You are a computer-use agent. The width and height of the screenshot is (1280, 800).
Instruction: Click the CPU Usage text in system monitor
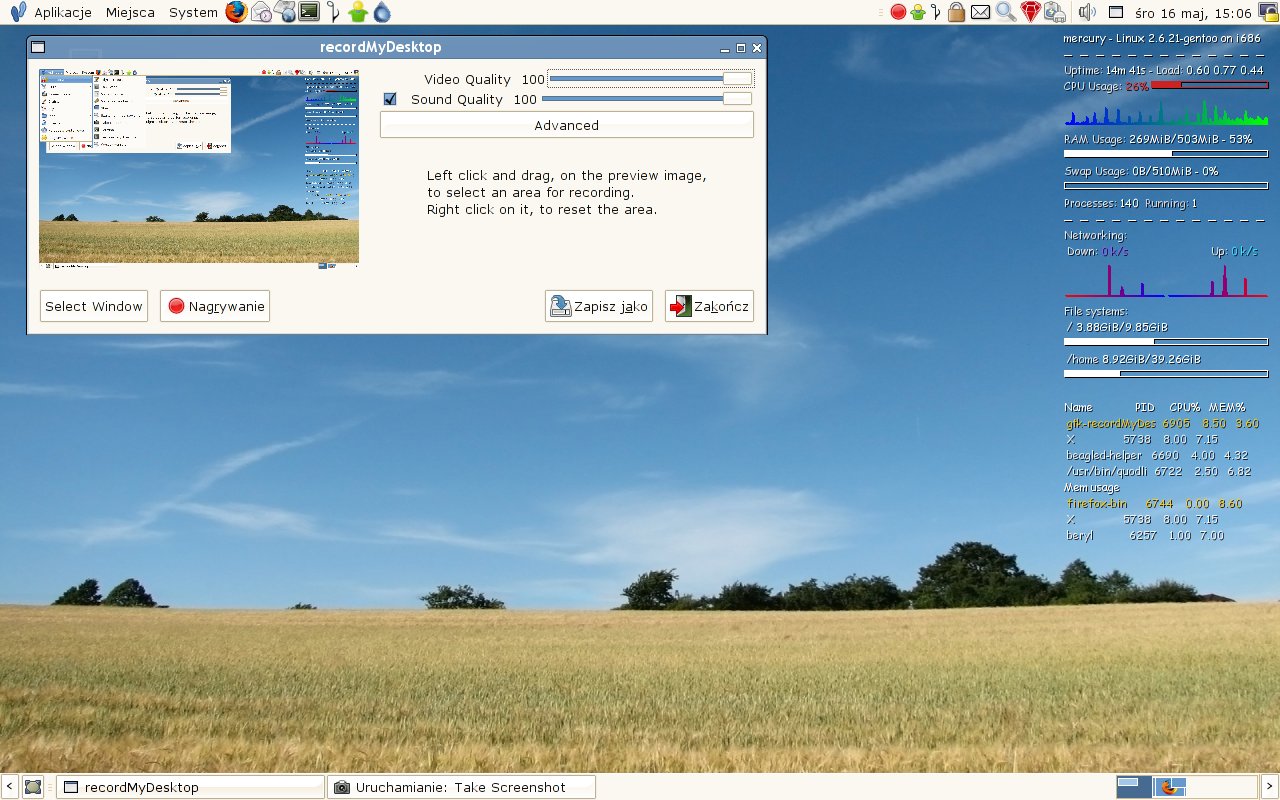(x=1106, y=87)
